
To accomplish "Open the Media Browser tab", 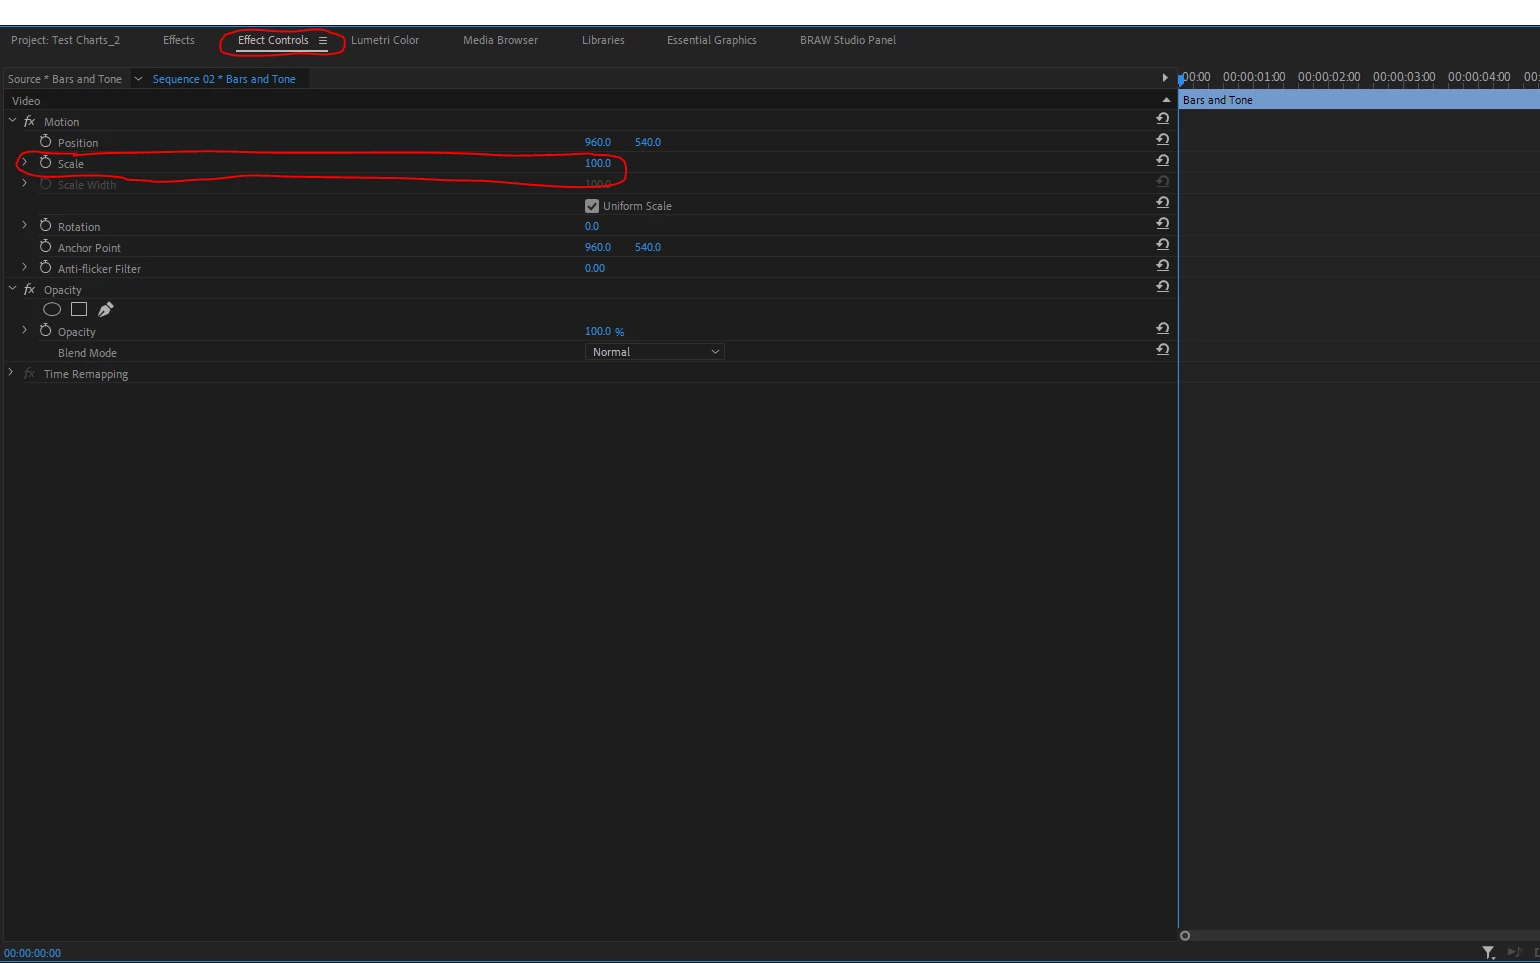I will [x=500, y=40].
